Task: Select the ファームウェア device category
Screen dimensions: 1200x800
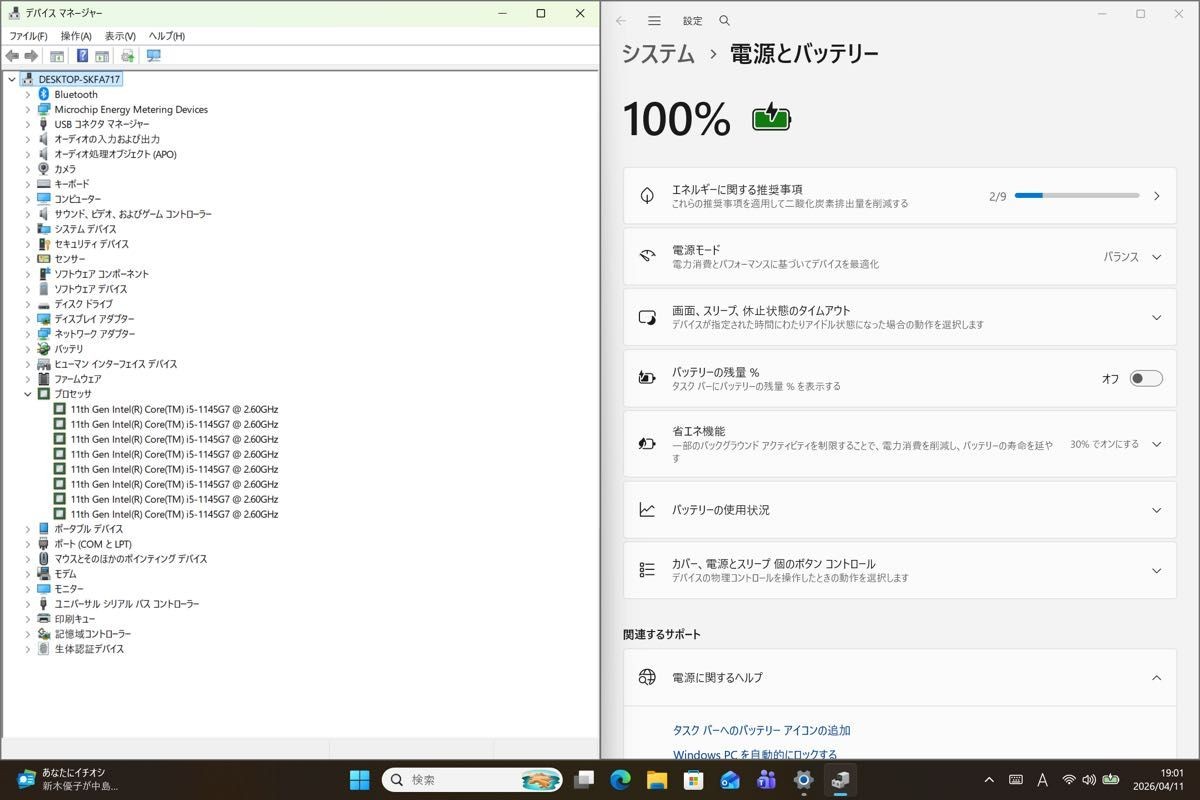Action: [x=77, y=379]
